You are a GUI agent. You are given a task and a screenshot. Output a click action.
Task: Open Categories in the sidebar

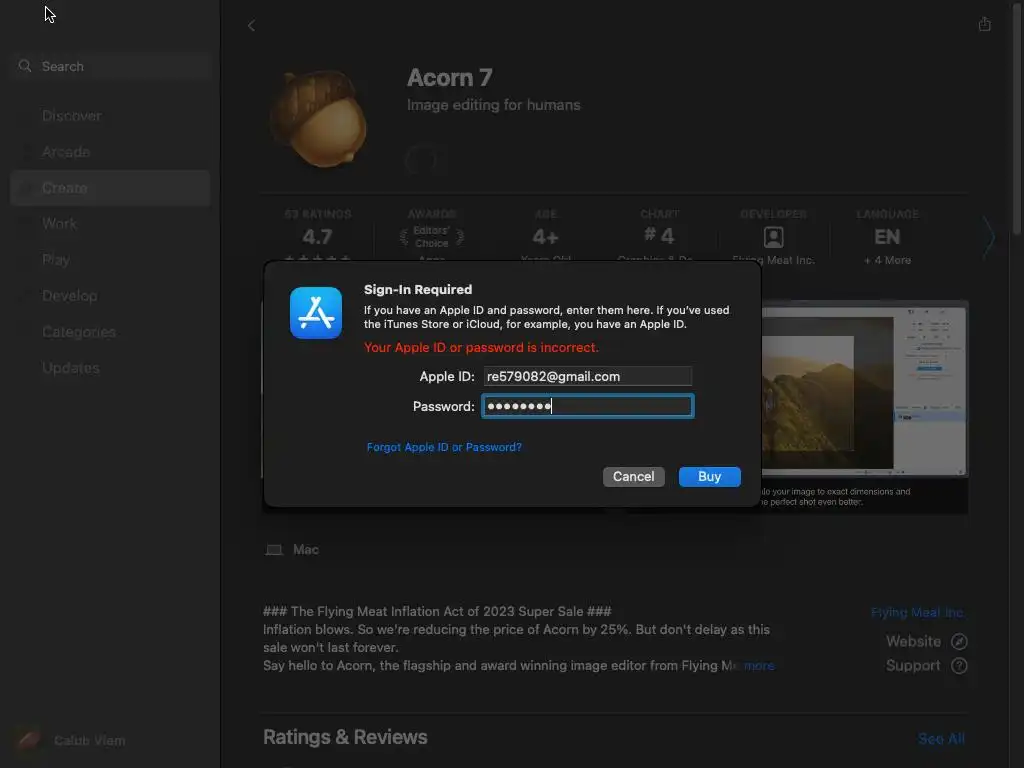click(x=79, y=332)
